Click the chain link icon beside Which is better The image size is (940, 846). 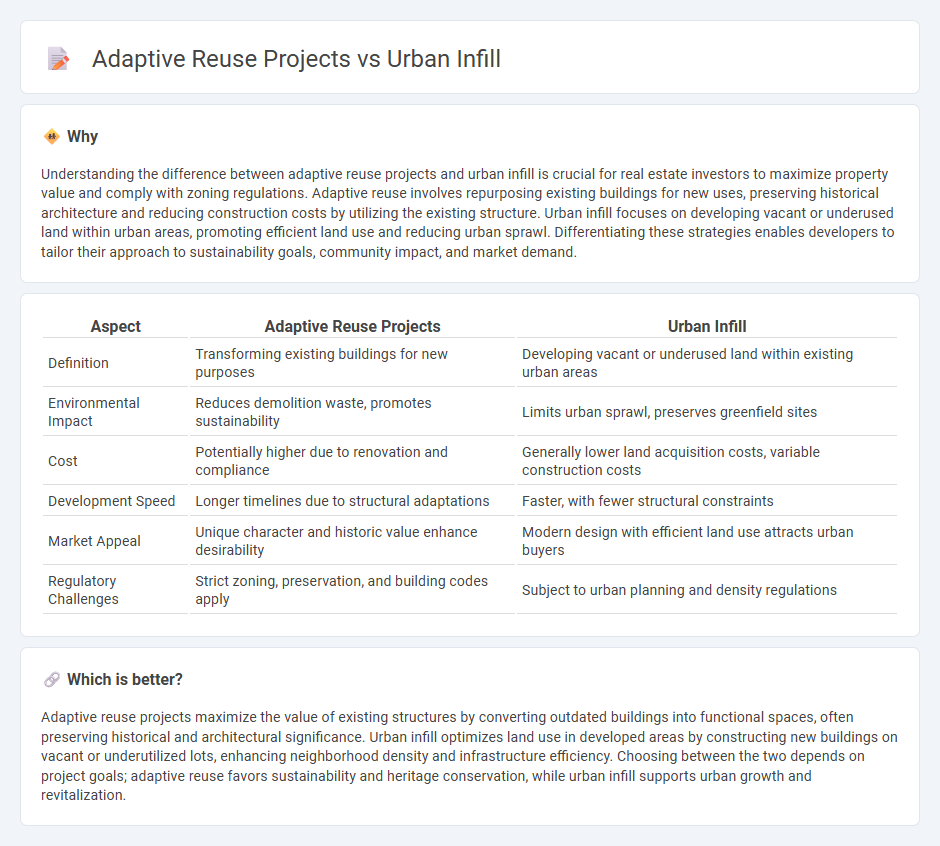[x=52, y=679]
